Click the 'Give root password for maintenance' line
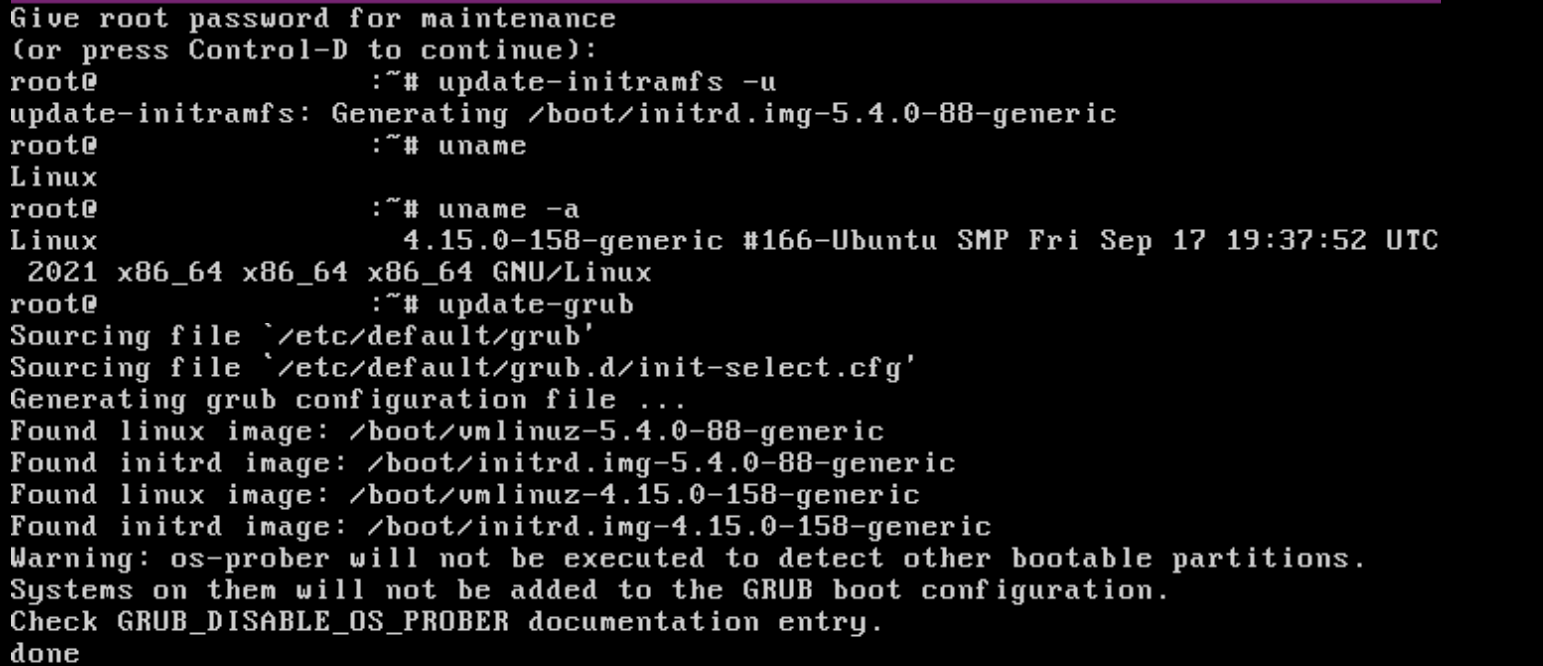 pos(313,18)
